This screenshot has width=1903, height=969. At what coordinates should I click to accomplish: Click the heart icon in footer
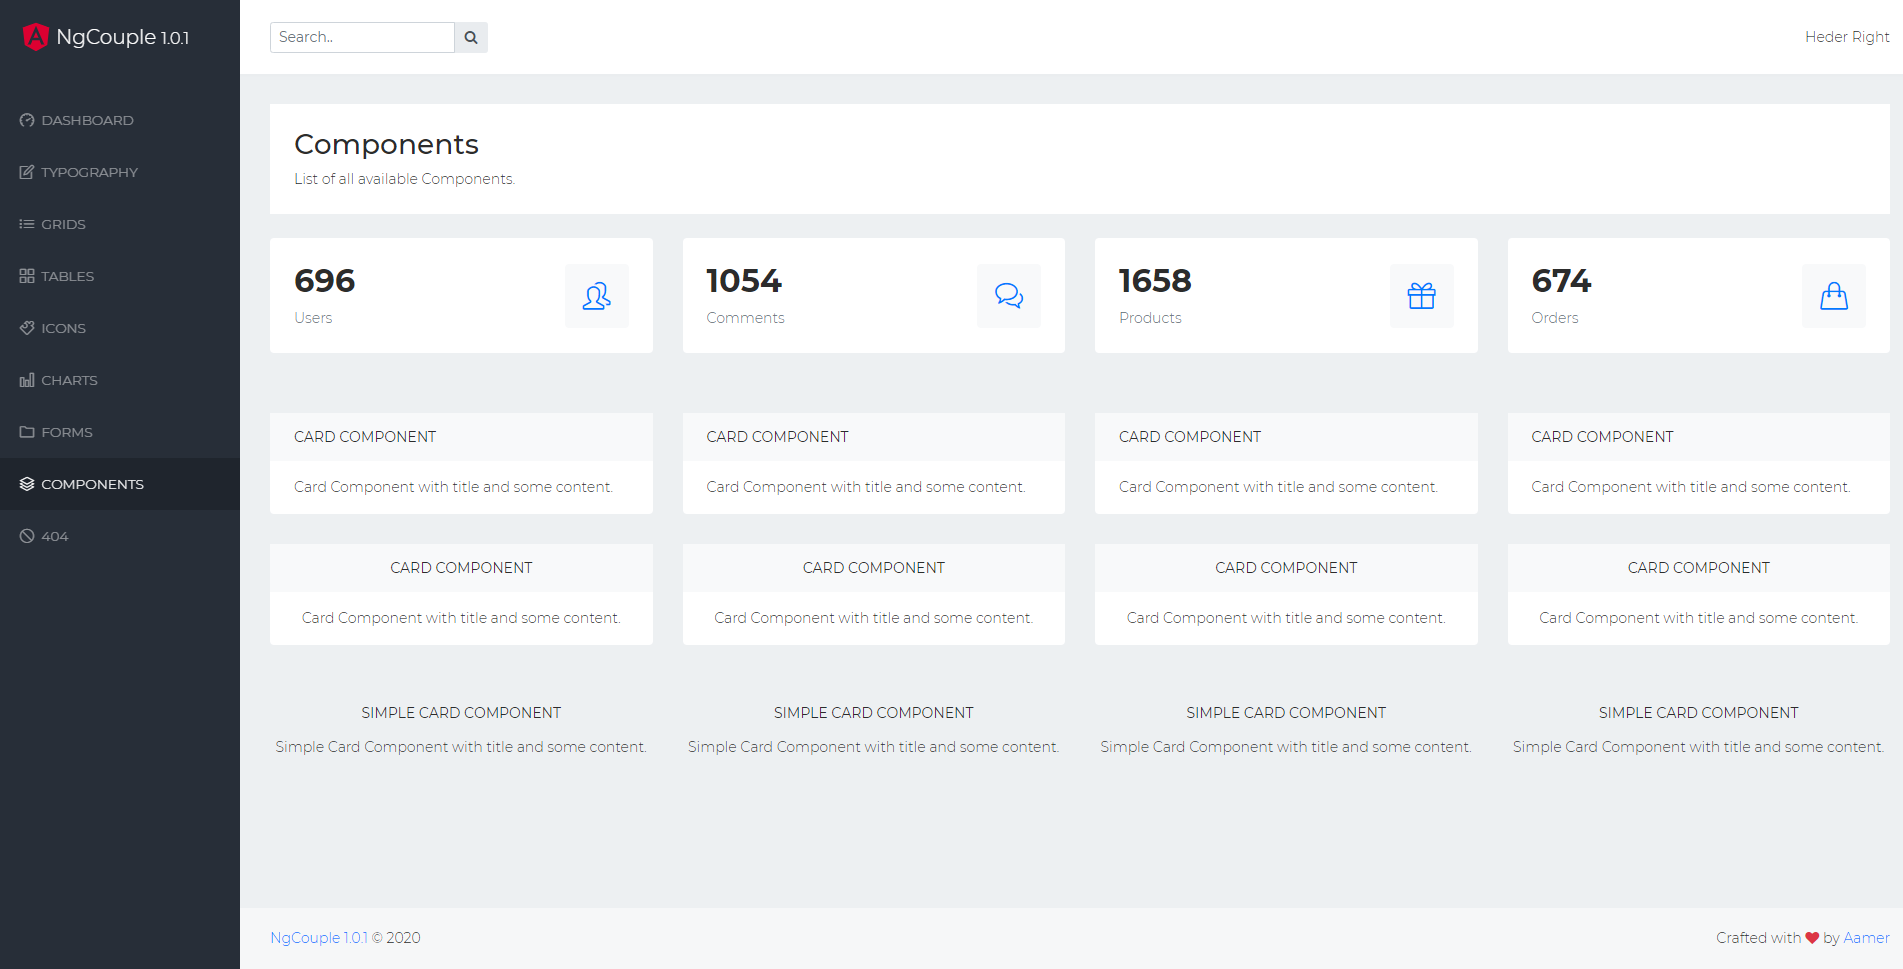1812,938
